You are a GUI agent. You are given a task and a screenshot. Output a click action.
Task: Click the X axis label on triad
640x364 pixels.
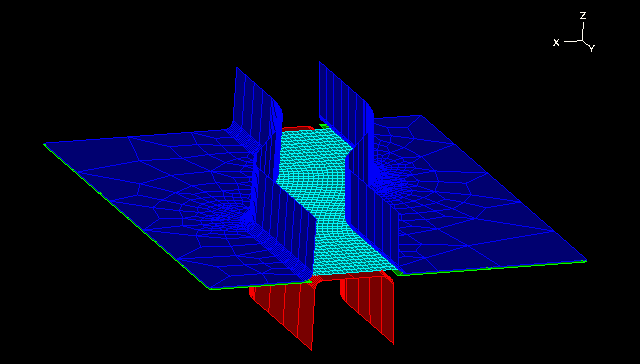pyautogui.click(x=556, y=42)
